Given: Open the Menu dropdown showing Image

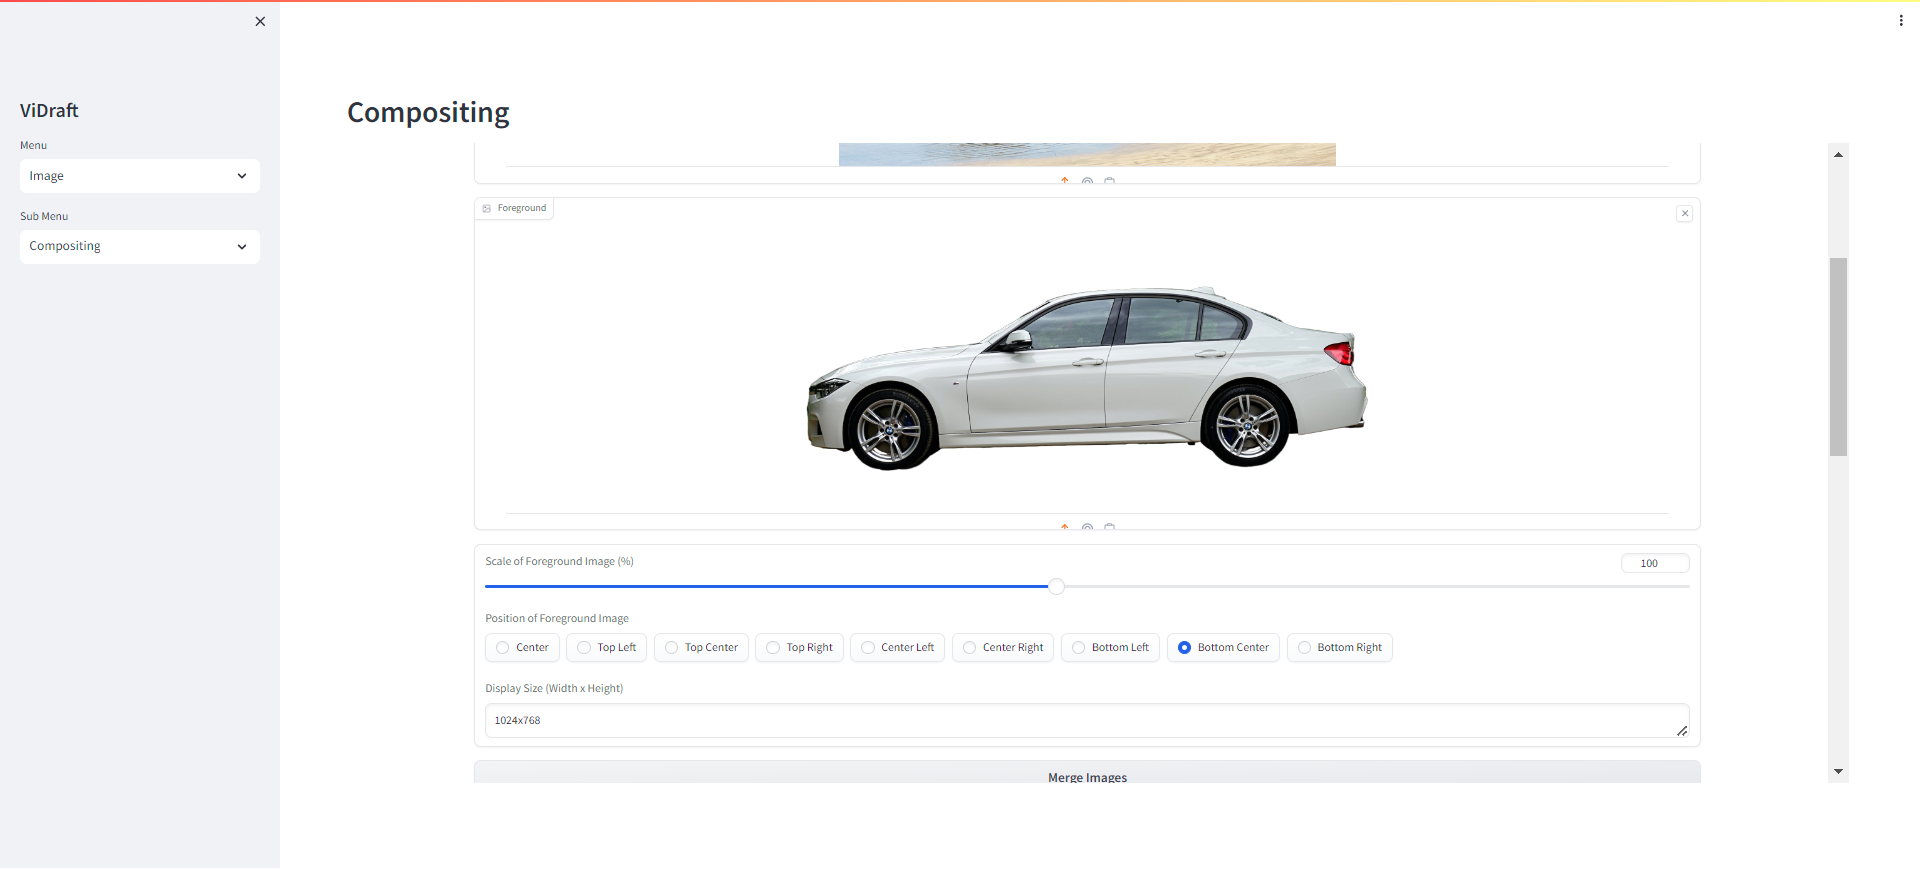Looking at the screenshot, I should pyautogui.click(x=139, y=176).
